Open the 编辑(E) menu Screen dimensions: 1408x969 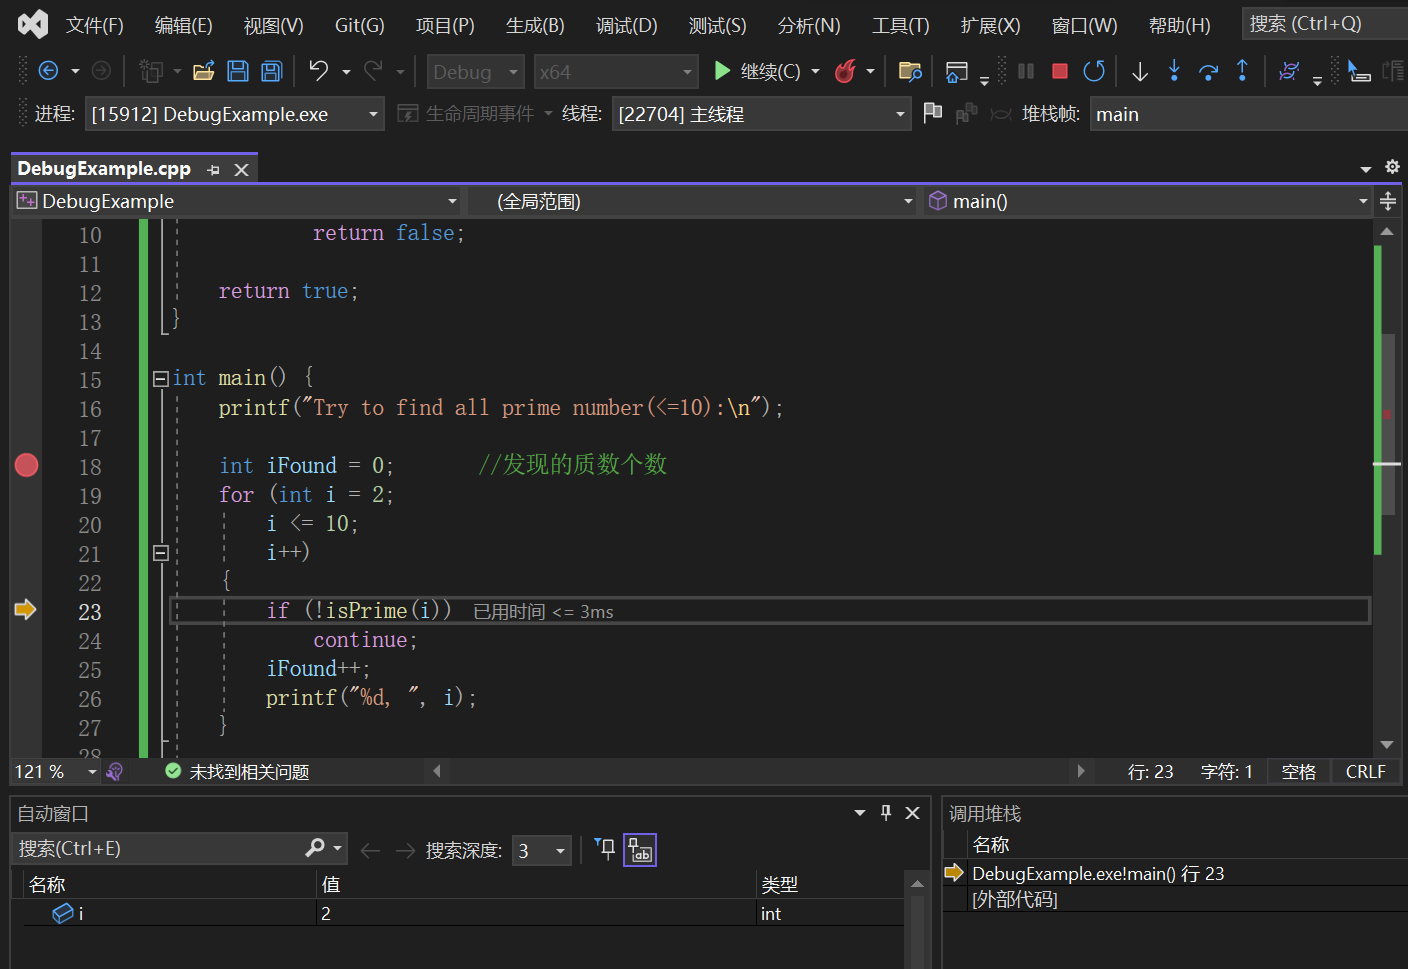pyautogui.click(x=184, y=25)
